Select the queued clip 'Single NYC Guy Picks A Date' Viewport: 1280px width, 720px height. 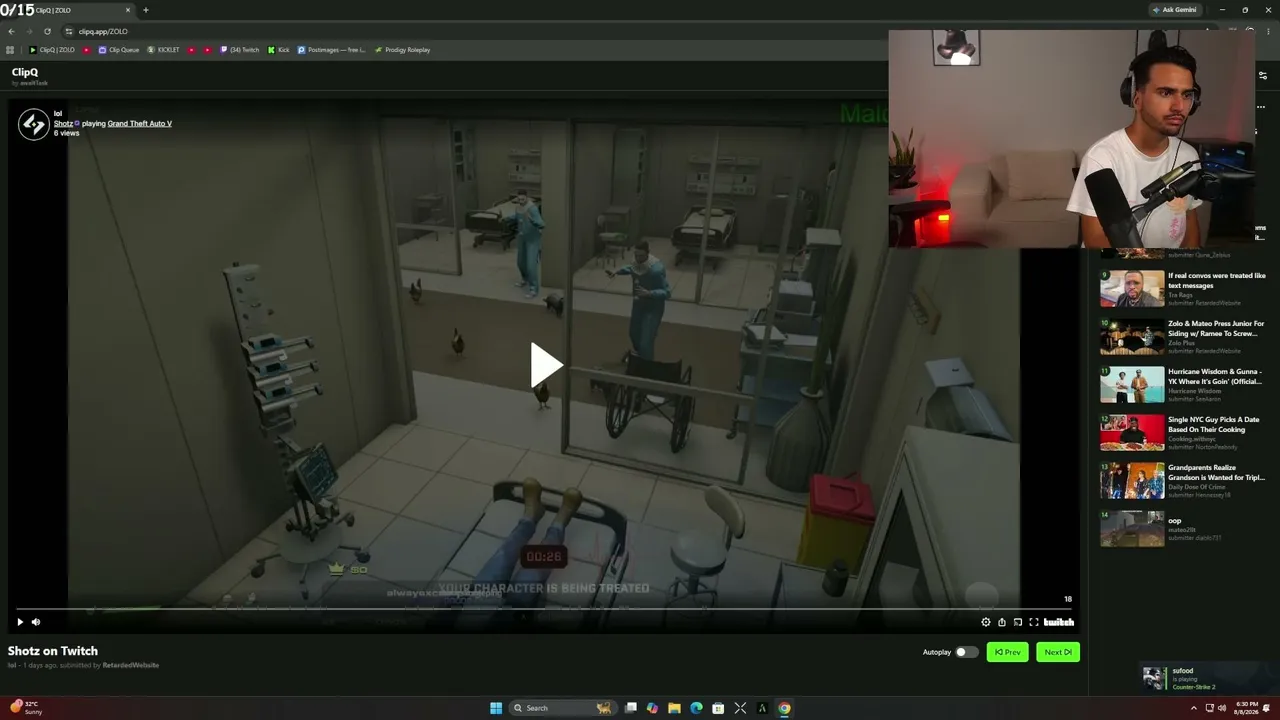(x=1182, y=433)
